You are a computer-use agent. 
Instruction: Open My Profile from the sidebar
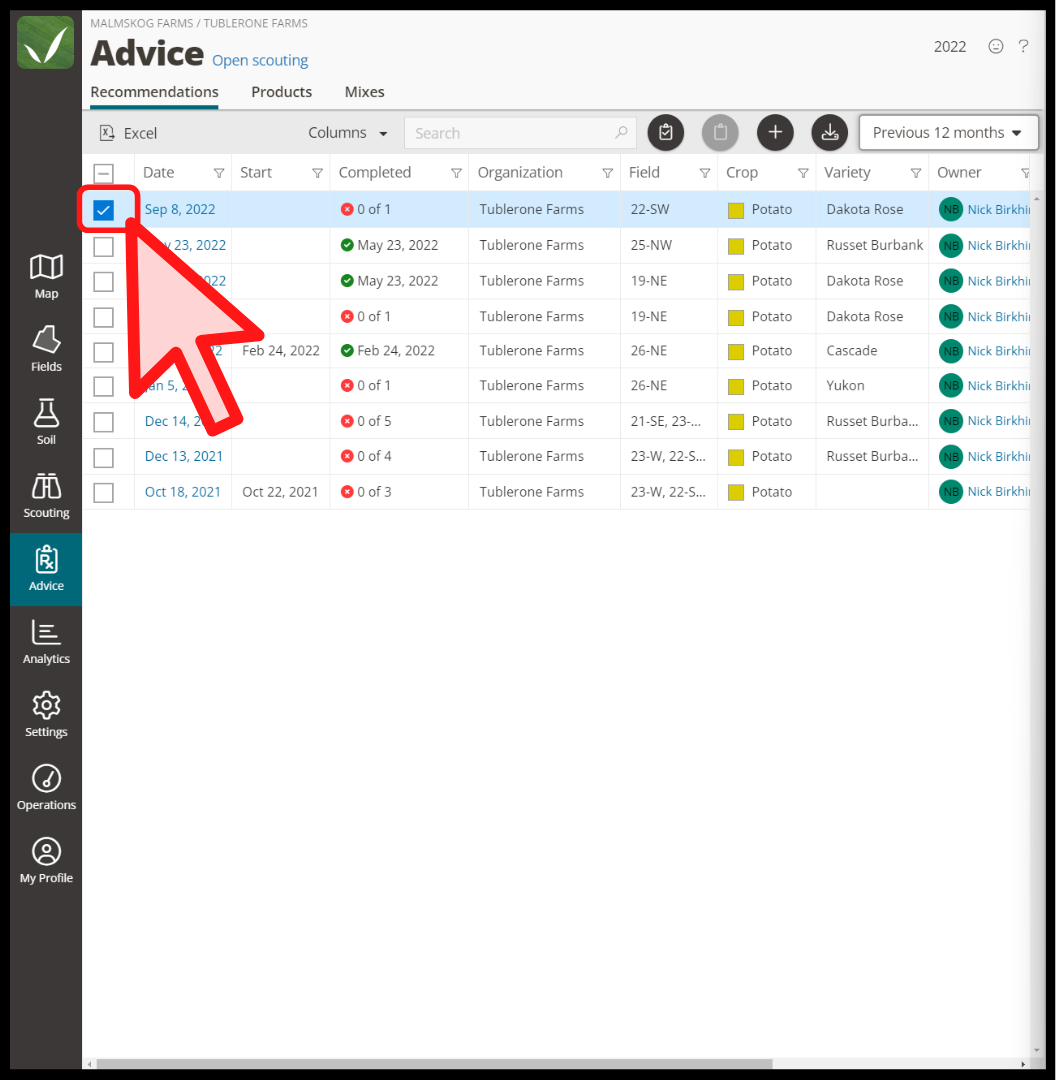[x=46, y=861]
